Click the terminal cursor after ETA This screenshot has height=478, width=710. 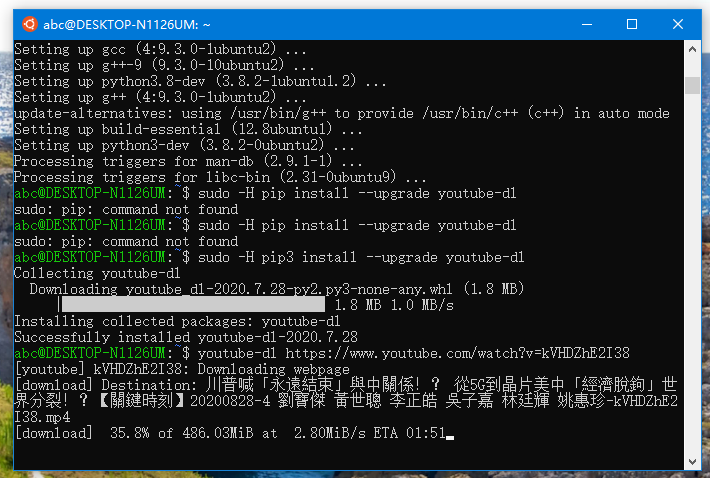450,437
